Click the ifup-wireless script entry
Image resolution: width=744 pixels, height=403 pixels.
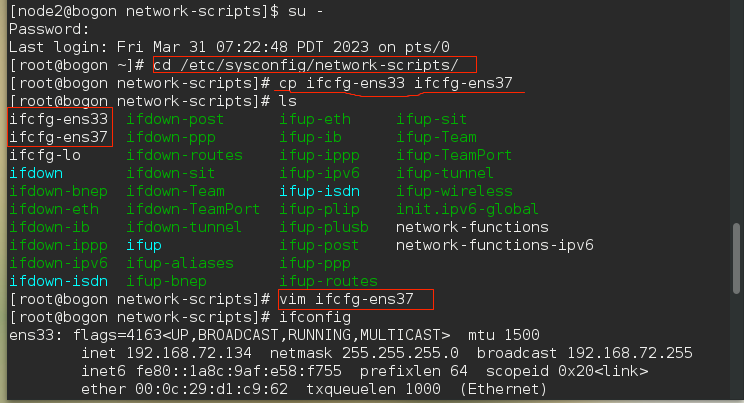tap(454, 191)
